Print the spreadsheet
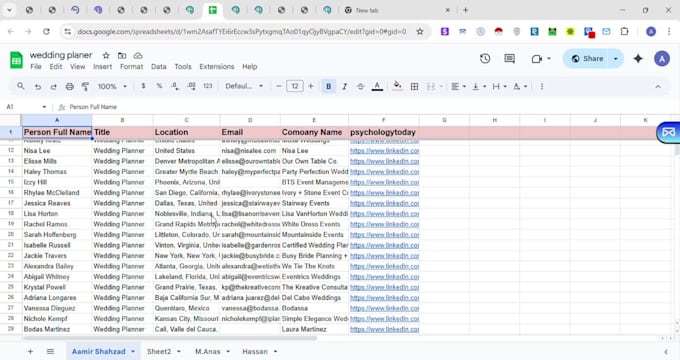Image resolution: width=680 pixels, height=360 pixels. 69,87
